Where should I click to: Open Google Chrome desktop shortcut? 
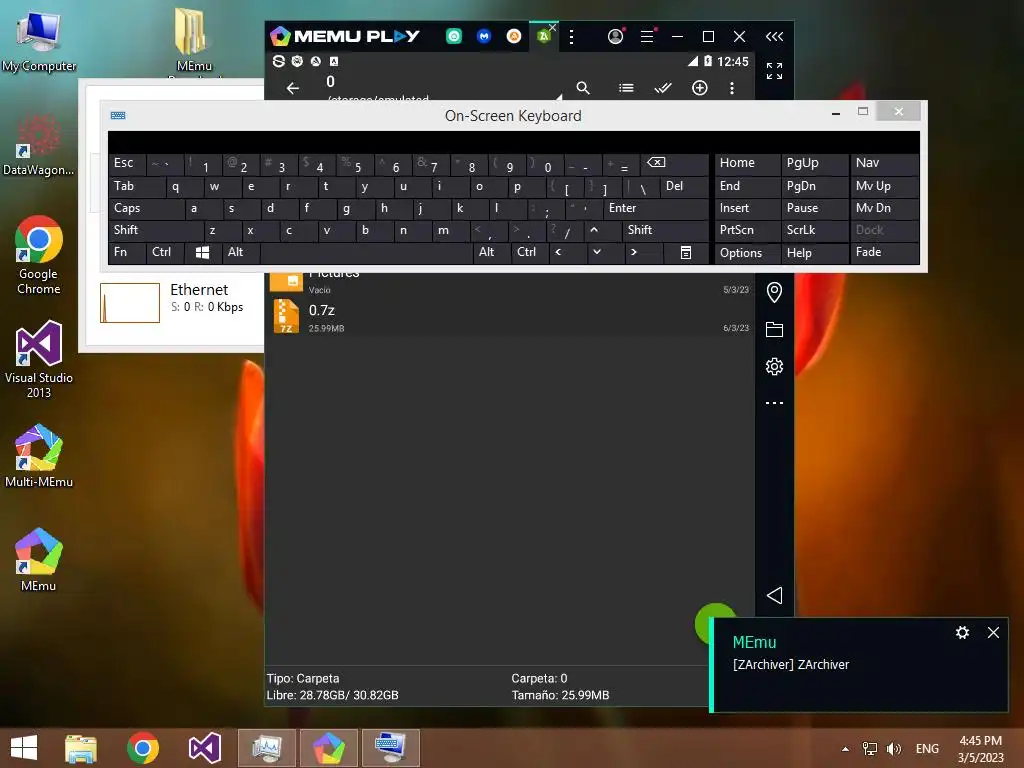click(x=39, y=255)
